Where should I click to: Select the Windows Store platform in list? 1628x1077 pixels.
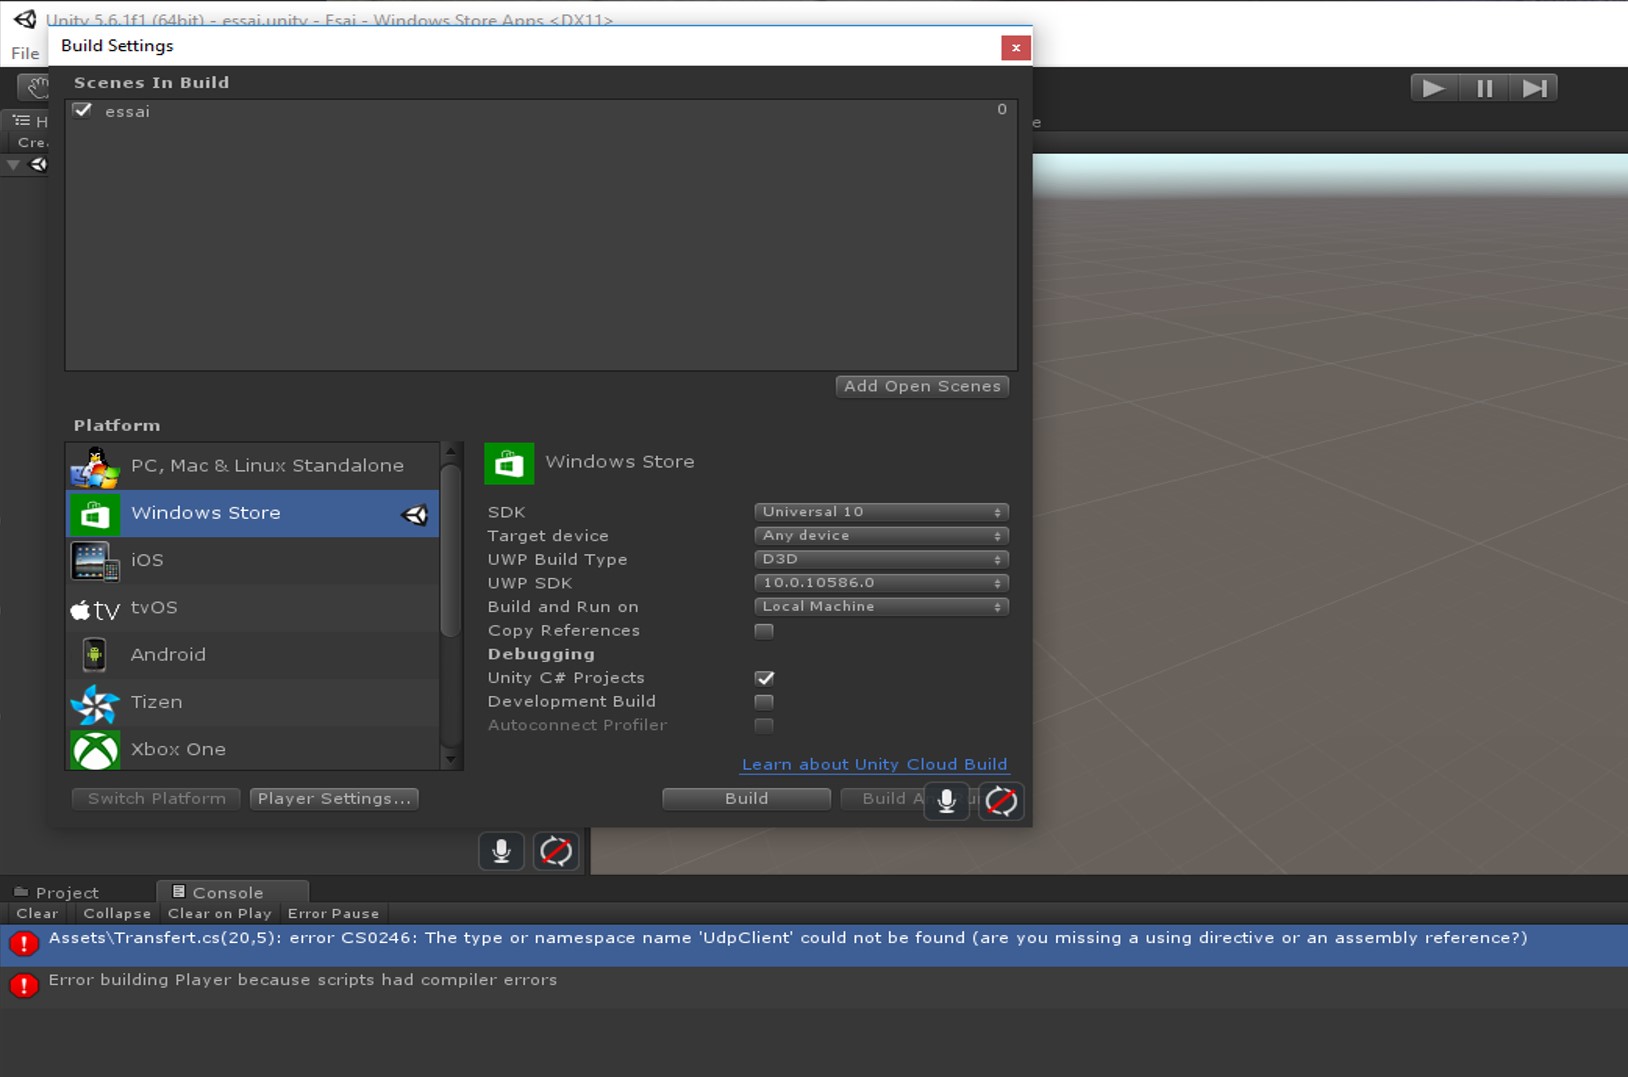tap(253, 513)
